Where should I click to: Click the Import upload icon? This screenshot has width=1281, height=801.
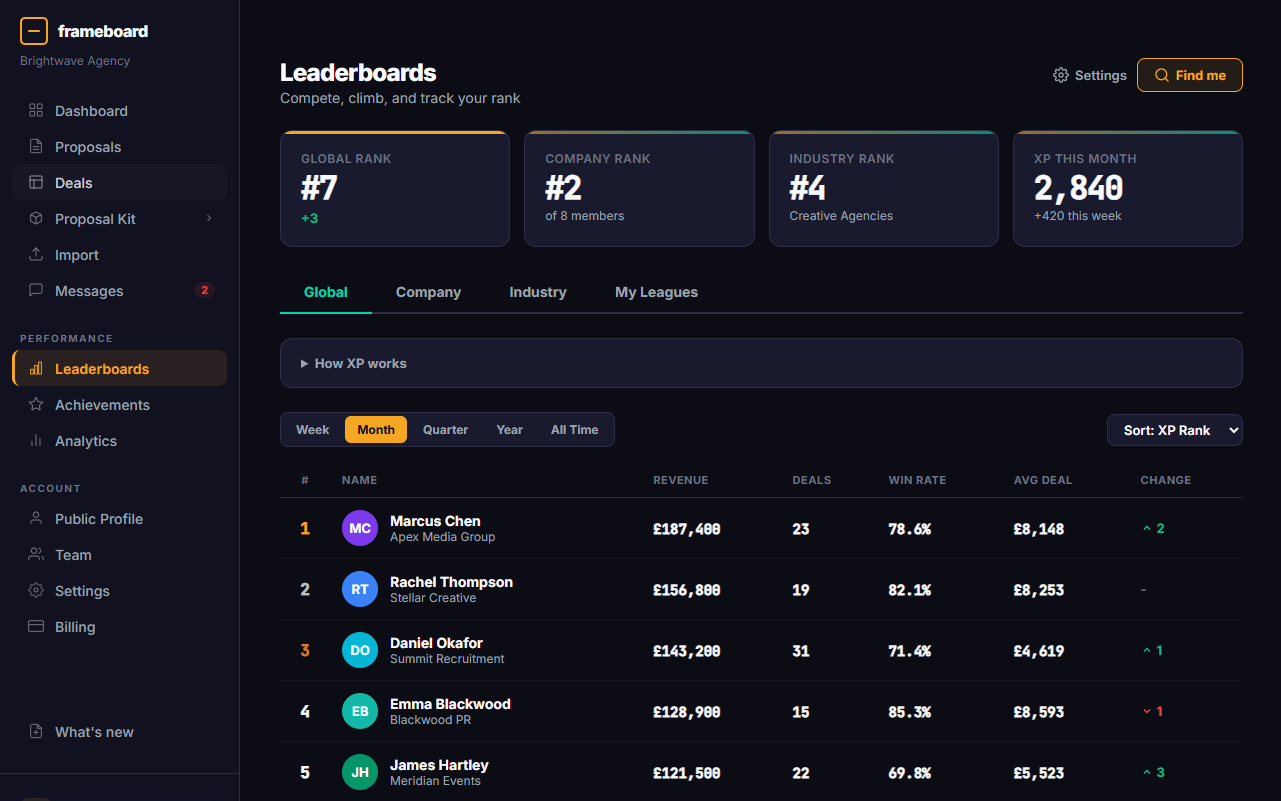[x=36, y=255]
